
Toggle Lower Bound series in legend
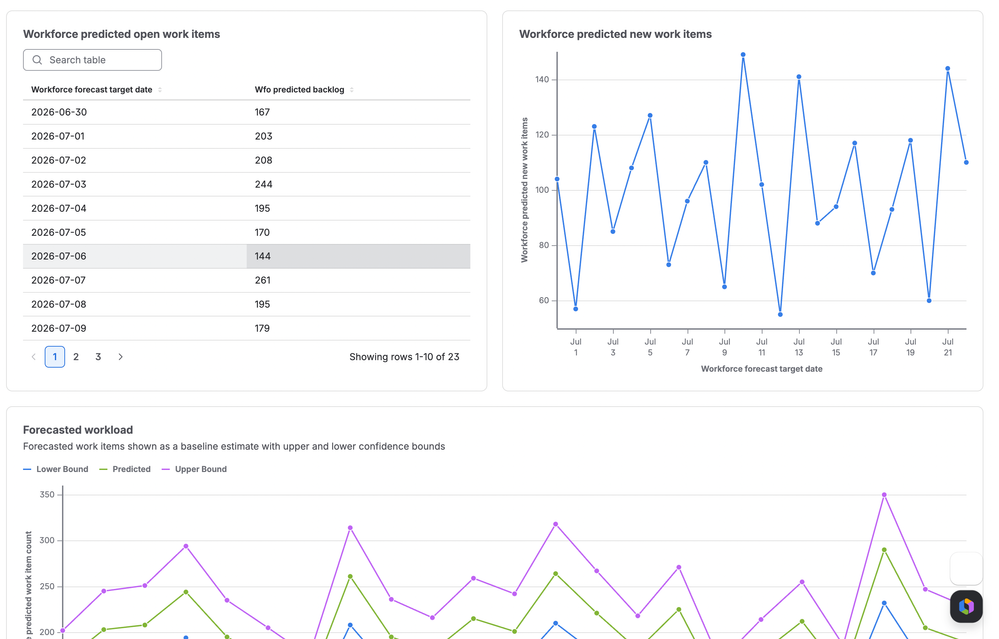(x=55, y=469)
